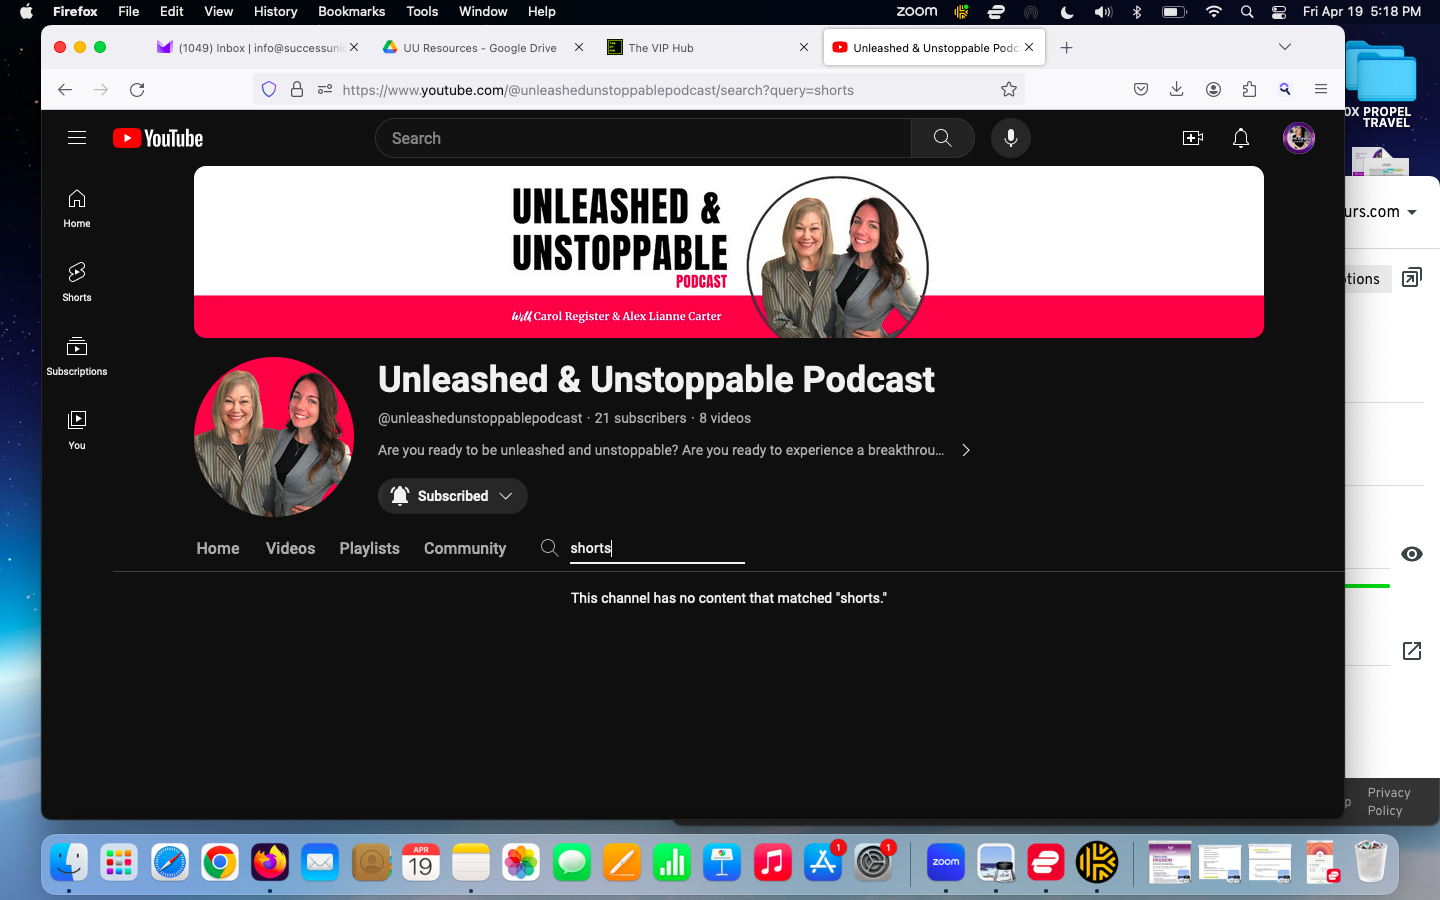Start voice search with microphone icon

pos(1010,138)
